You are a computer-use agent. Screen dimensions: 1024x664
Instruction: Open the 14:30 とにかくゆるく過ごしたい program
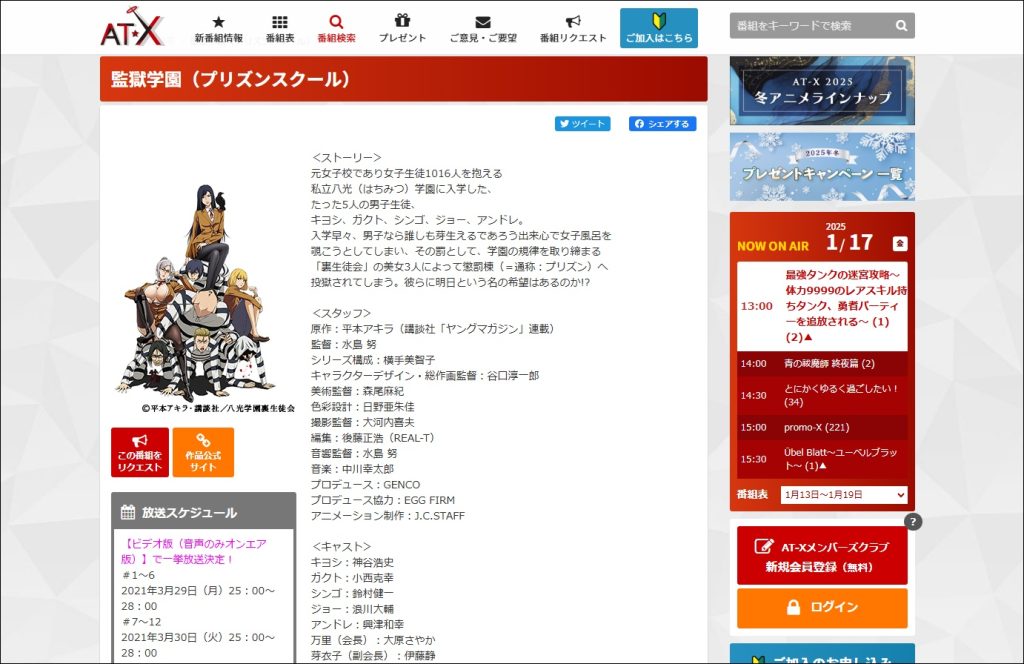point(822,395)
